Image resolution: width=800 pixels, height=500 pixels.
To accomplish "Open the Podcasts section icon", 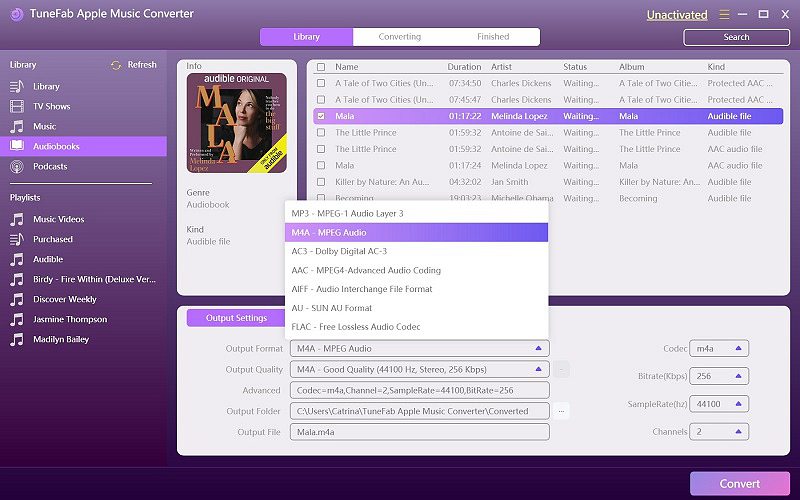I will tap(17, 166).
